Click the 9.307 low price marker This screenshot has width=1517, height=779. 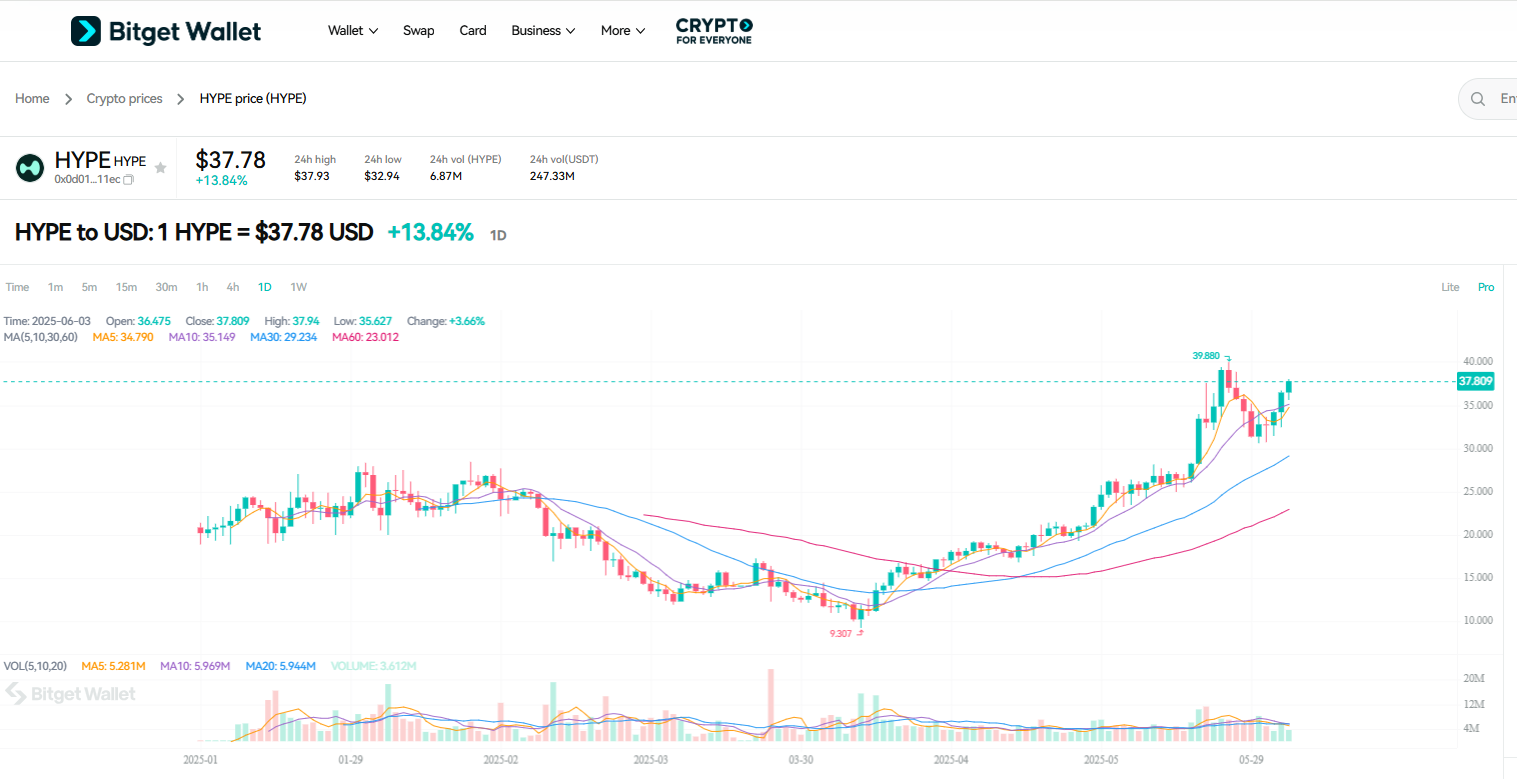841,634
